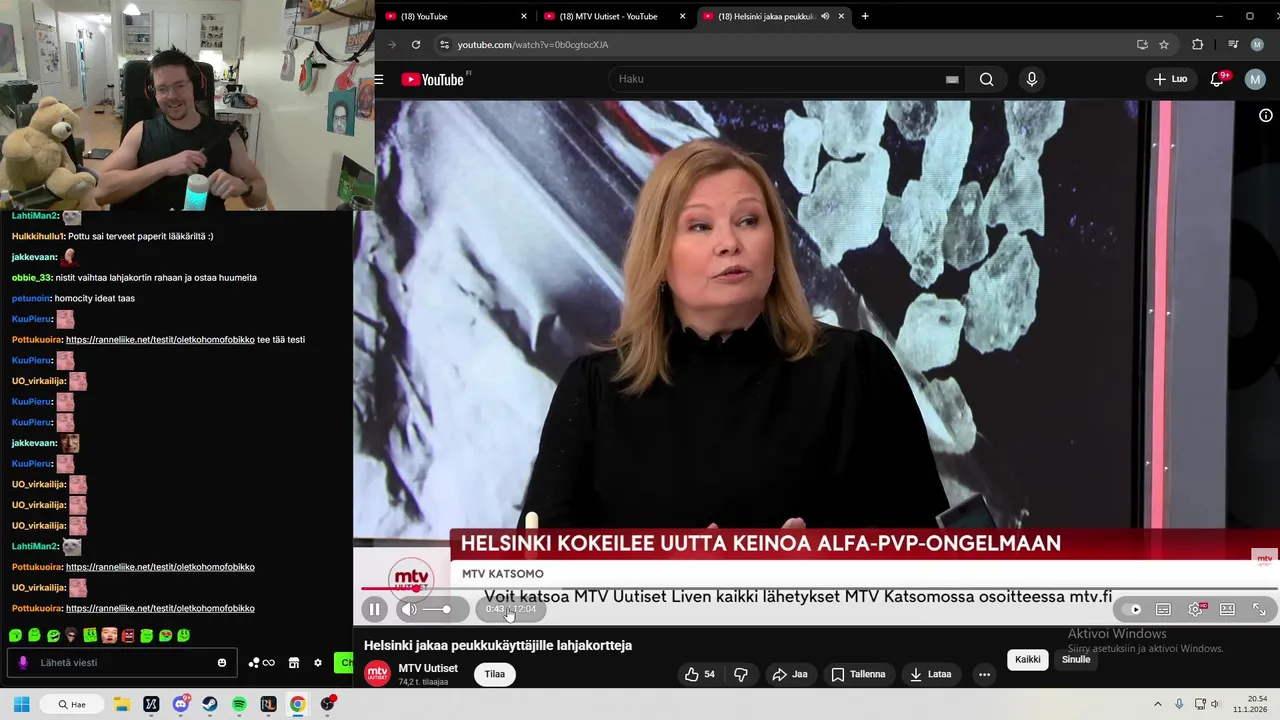Download the video with Lataa

930,674
